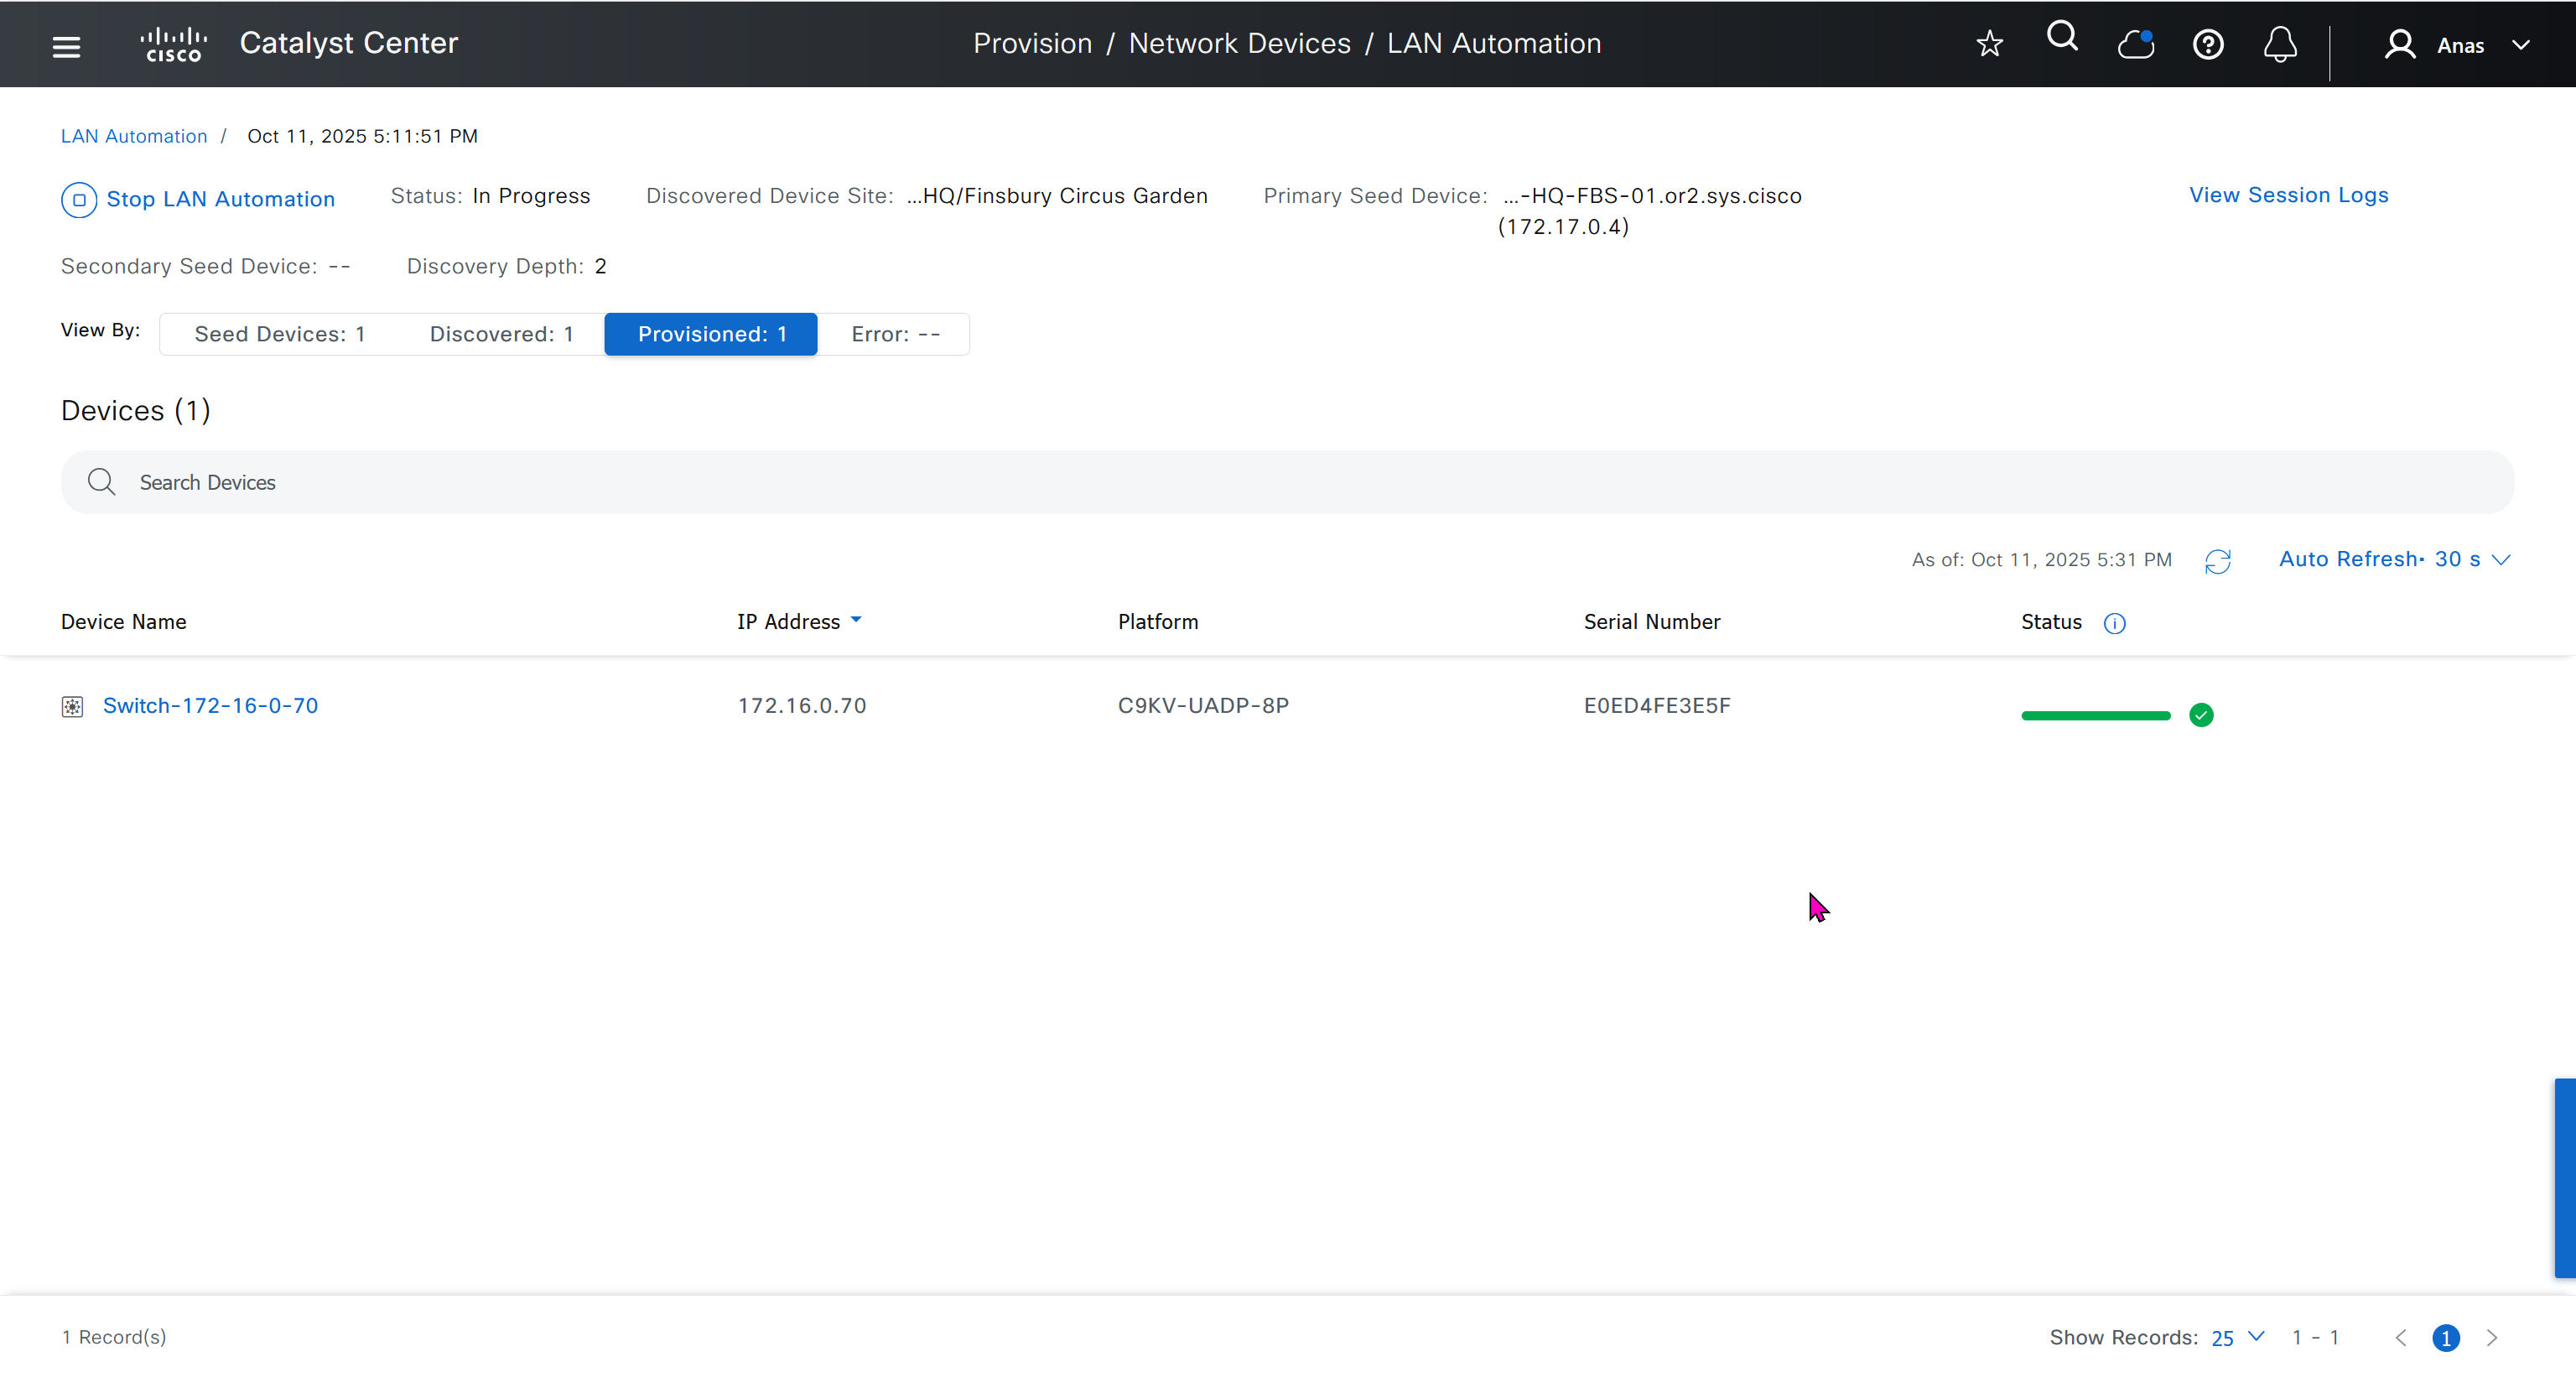Open the Show Records 25 dropdown

[x=2237, y=1338]
